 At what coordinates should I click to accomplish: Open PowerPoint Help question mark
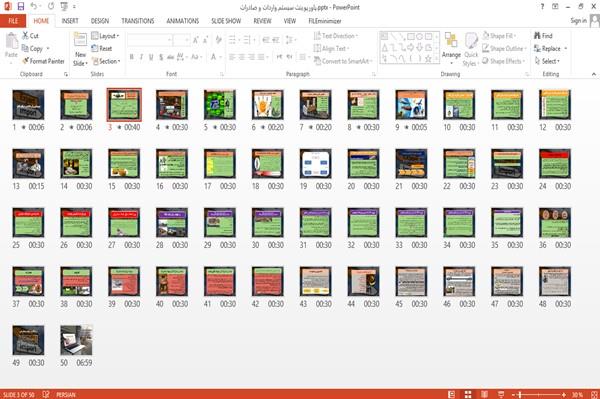(542, 7)
